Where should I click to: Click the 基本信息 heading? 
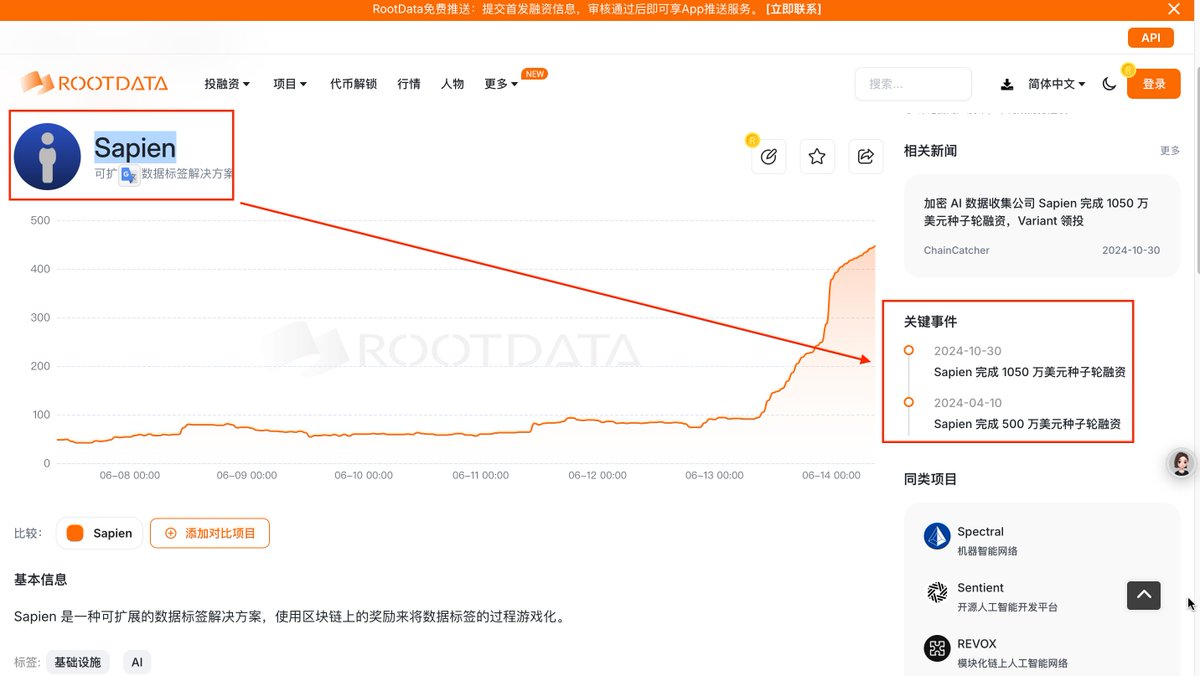(41, 580)
